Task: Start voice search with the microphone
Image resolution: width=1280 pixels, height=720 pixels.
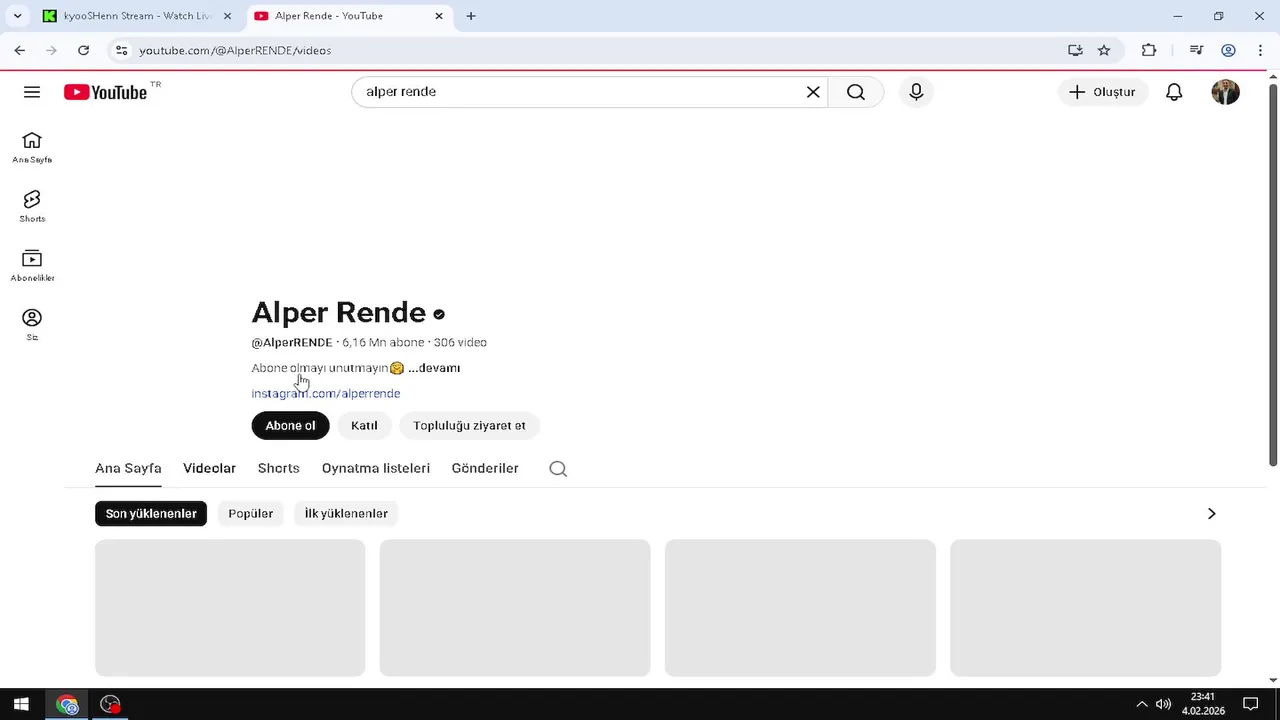Action: coord(916,92)
